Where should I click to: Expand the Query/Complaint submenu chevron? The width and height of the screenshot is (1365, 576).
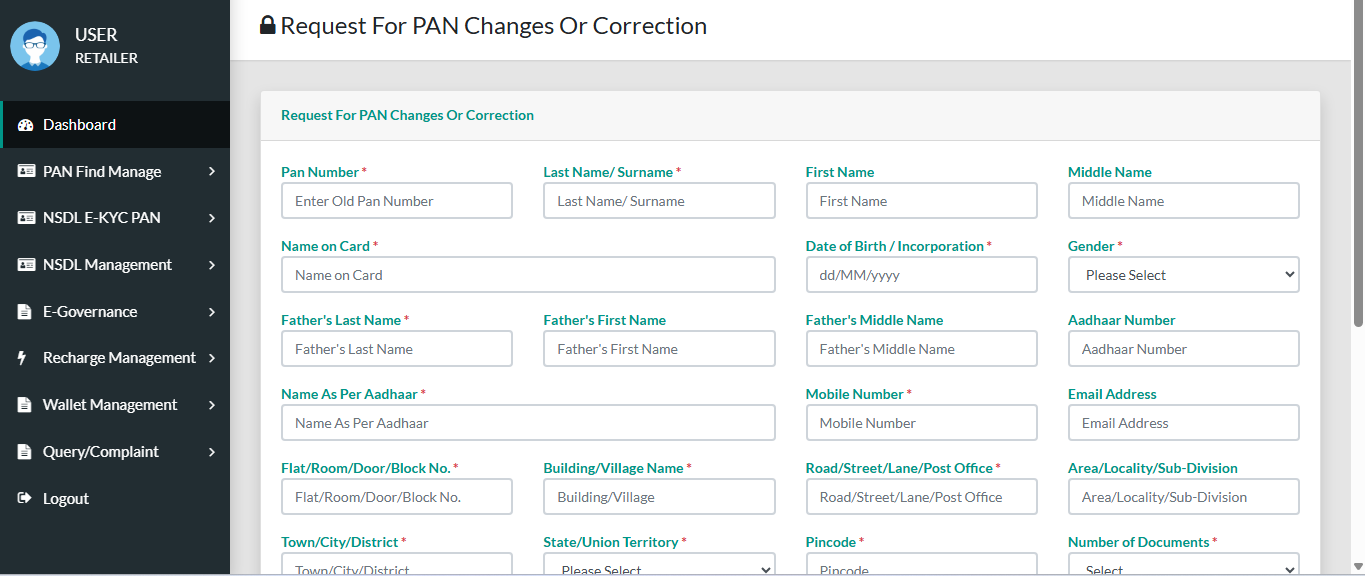point(212,452)
